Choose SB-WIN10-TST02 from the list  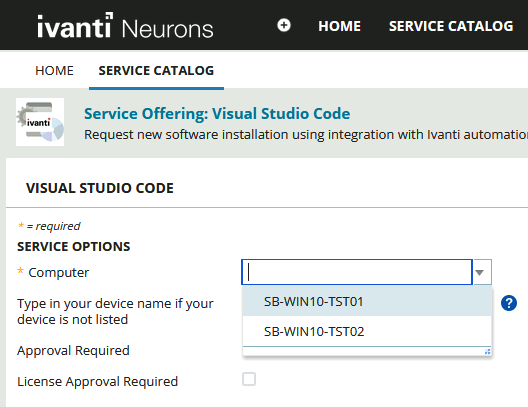(367, 331)
